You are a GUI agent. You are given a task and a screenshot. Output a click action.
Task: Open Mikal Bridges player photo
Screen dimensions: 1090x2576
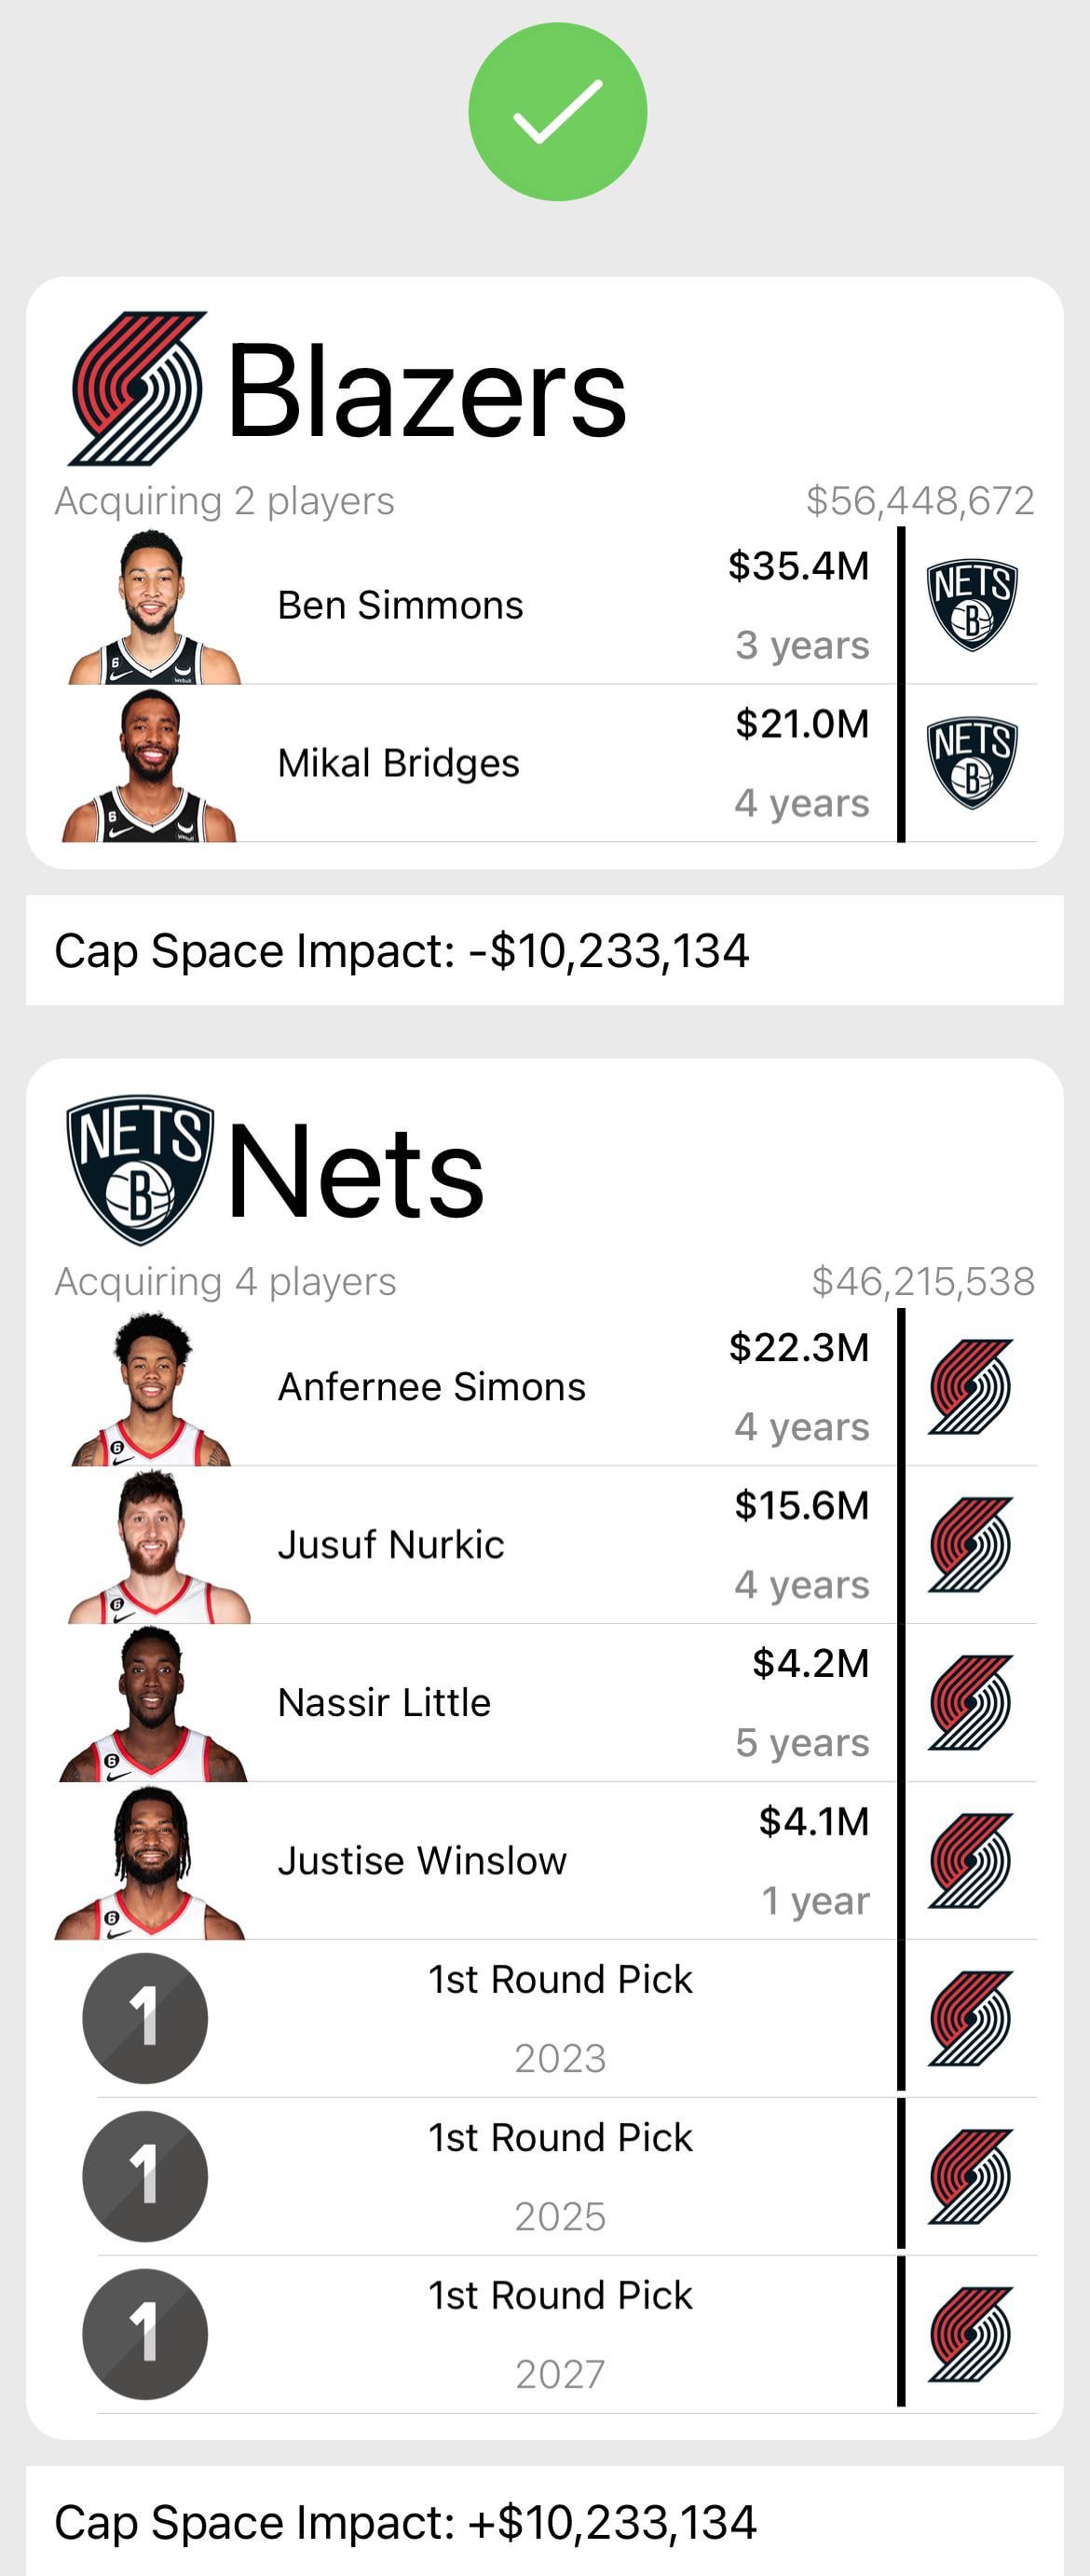click(x=150, y=766)
